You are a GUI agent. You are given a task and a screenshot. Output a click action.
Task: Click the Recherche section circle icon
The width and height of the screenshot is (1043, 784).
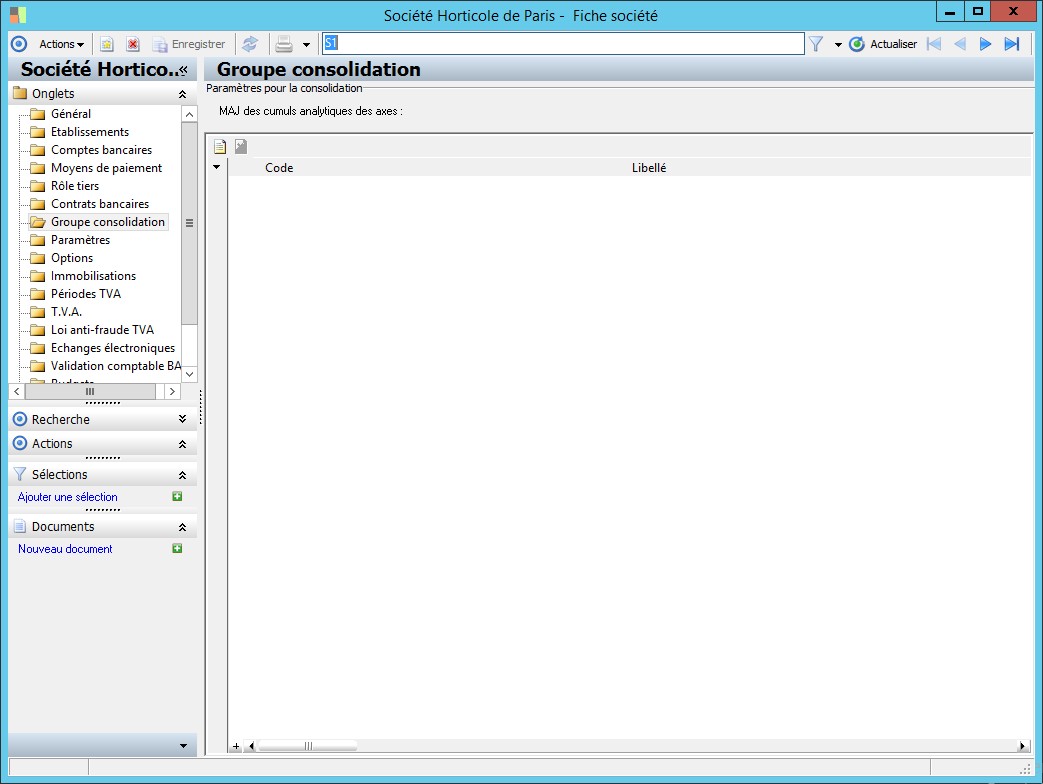[20, 419]
